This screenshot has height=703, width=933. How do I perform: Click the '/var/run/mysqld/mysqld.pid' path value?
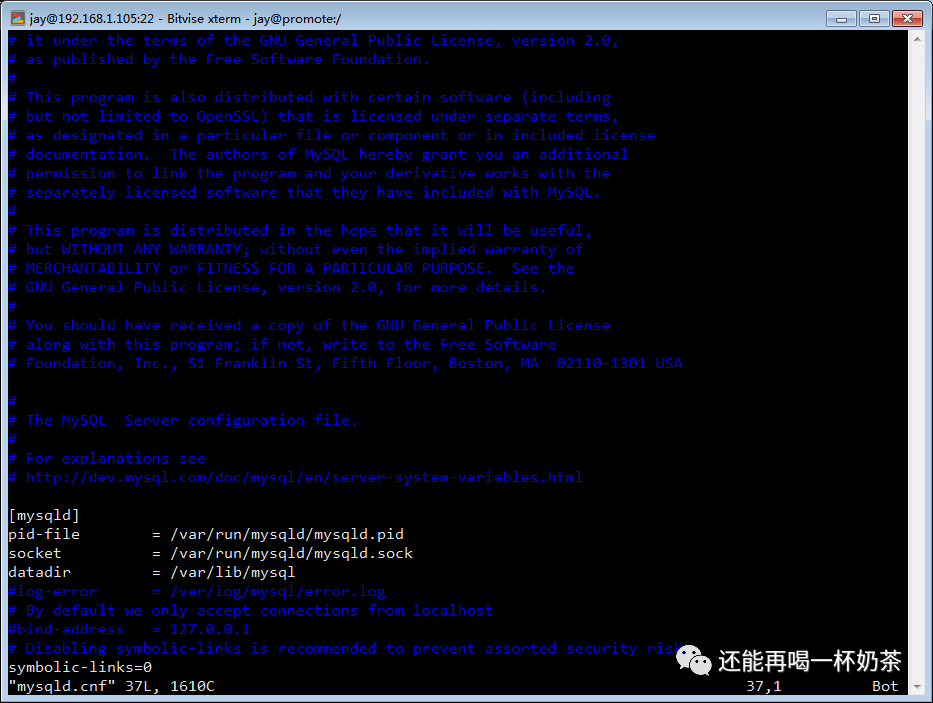tap(287, 535)
